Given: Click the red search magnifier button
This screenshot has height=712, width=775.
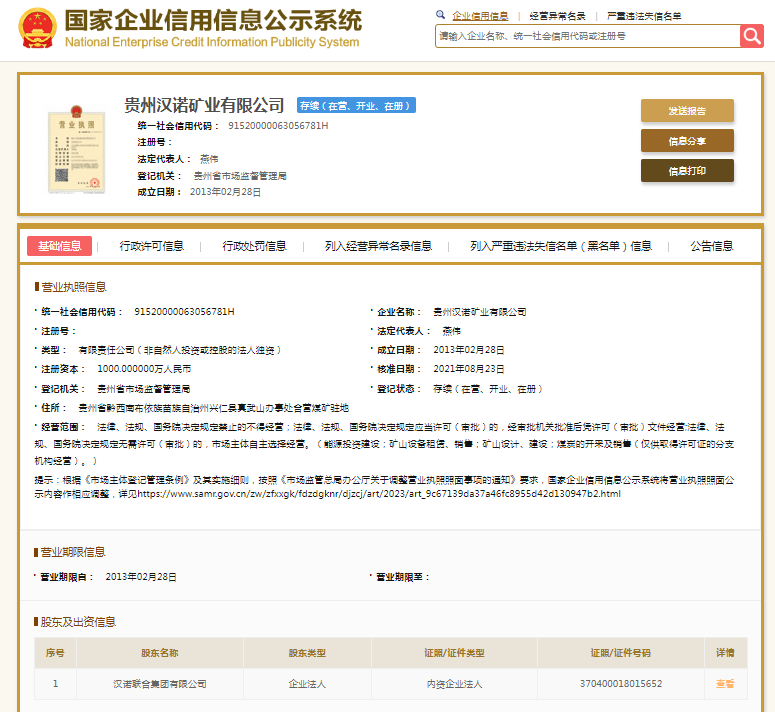Looking at the screenshot, I should pyautogui.click(x=751, y=36).
